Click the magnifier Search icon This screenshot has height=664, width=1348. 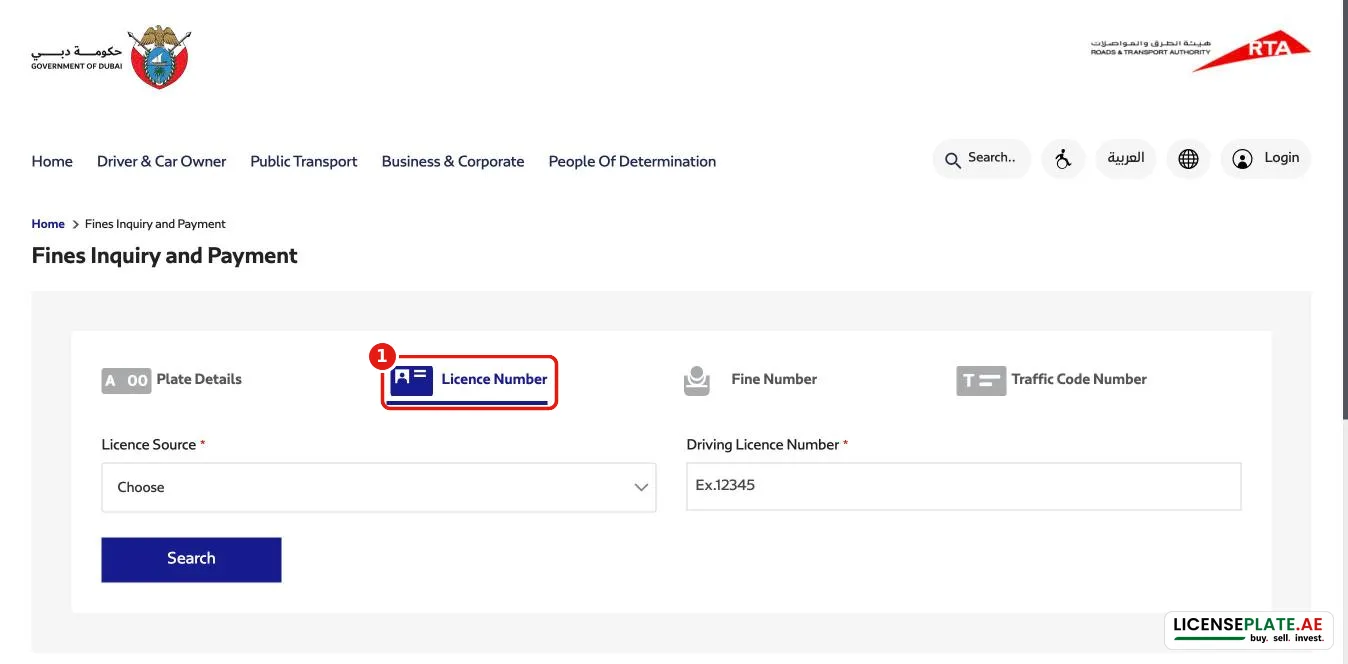952,159
